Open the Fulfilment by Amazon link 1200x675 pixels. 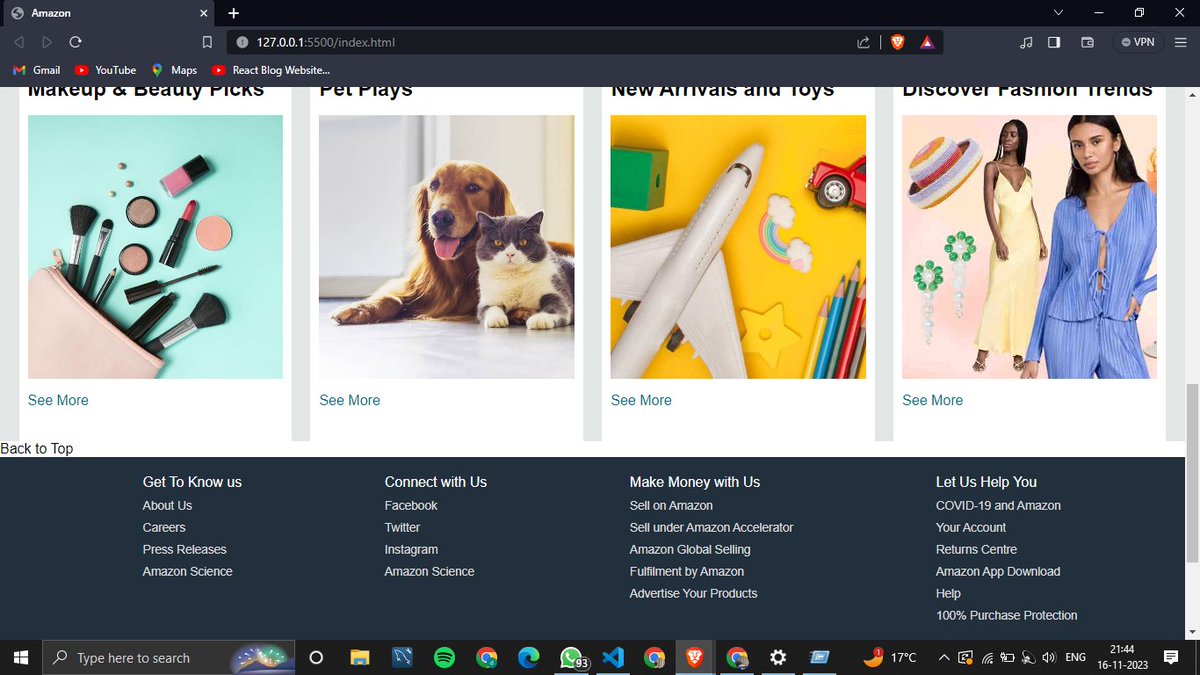point(687,572)
